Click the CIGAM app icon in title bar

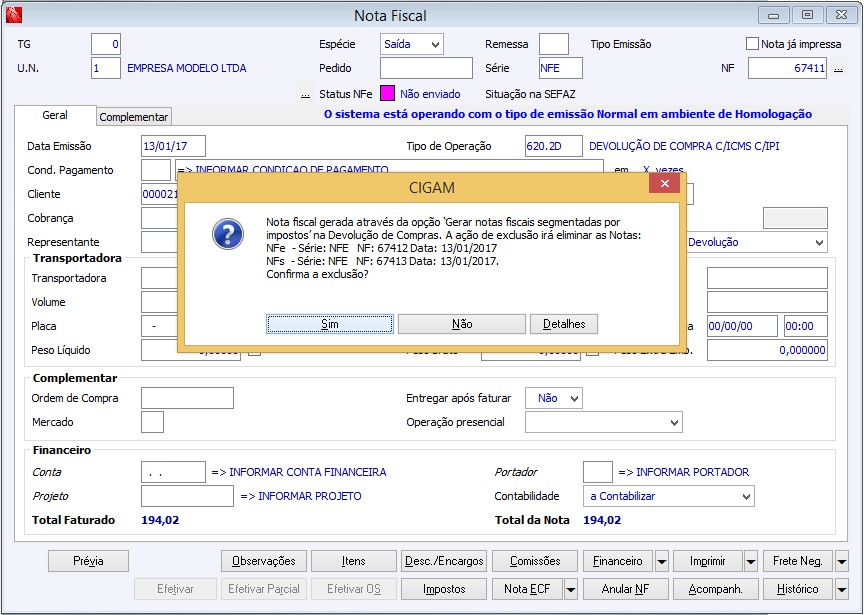tap(13, 15)
